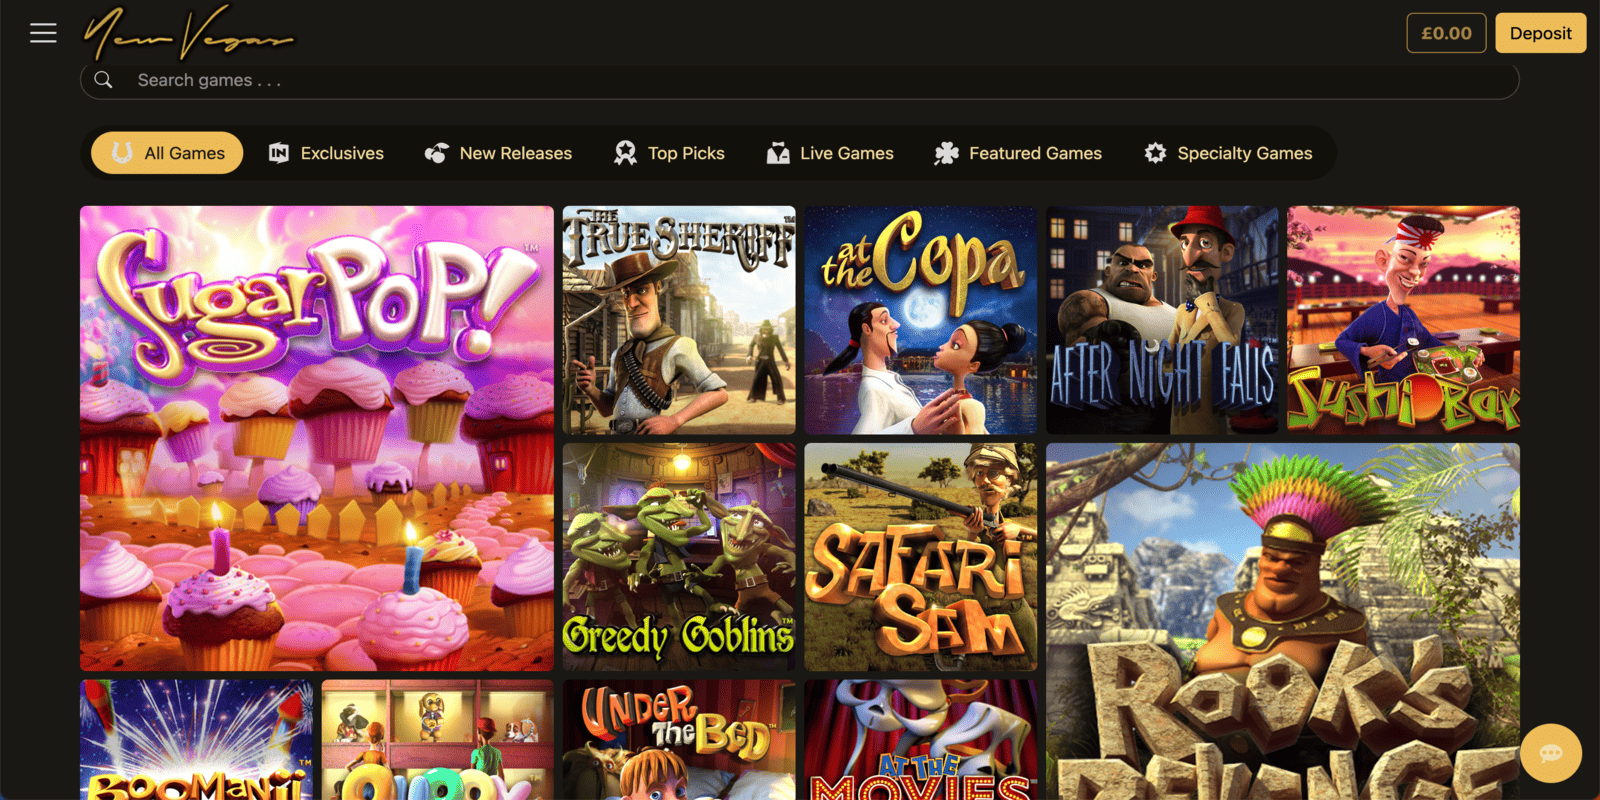Open the £0.00 balance button
Viewport: 1600px width, 800px height.
1446,33
